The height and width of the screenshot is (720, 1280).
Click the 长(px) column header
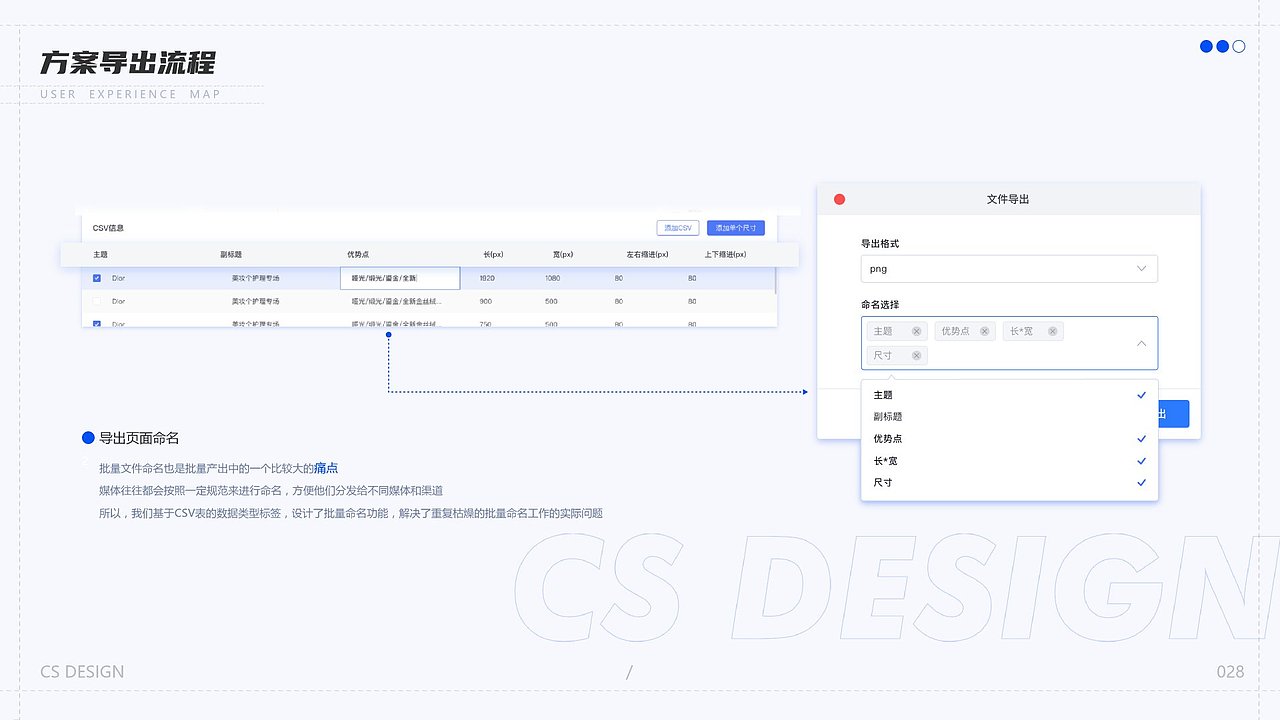(492, 255)
